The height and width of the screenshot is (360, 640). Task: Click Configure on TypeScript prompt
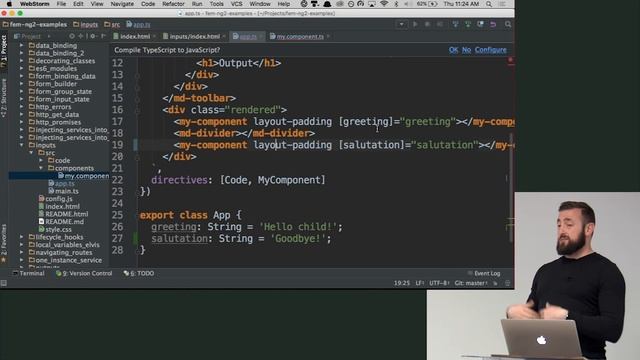point(491,50)
